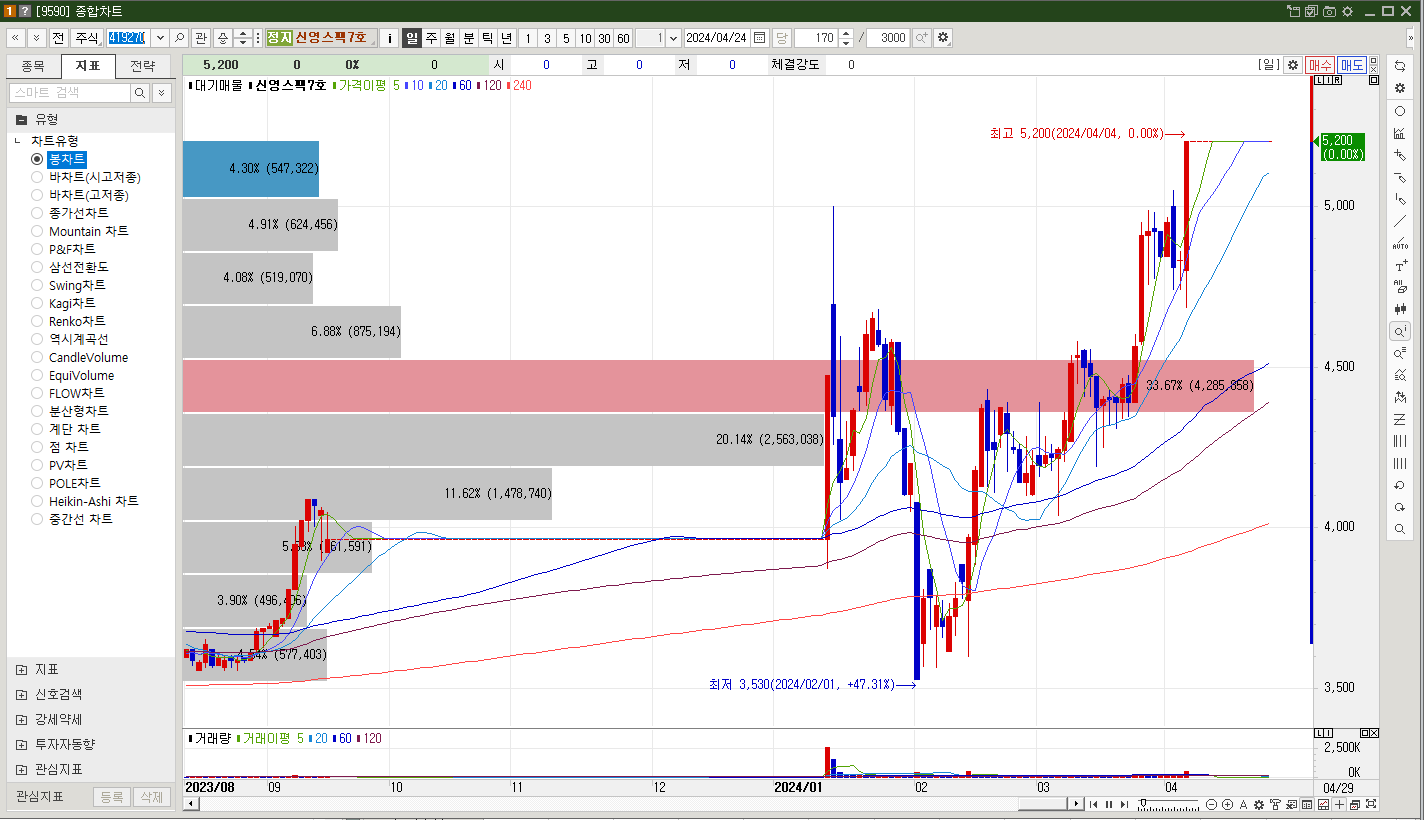
Task: Select the AUTO trend line tool
Action: click(x=1400, y=244)
